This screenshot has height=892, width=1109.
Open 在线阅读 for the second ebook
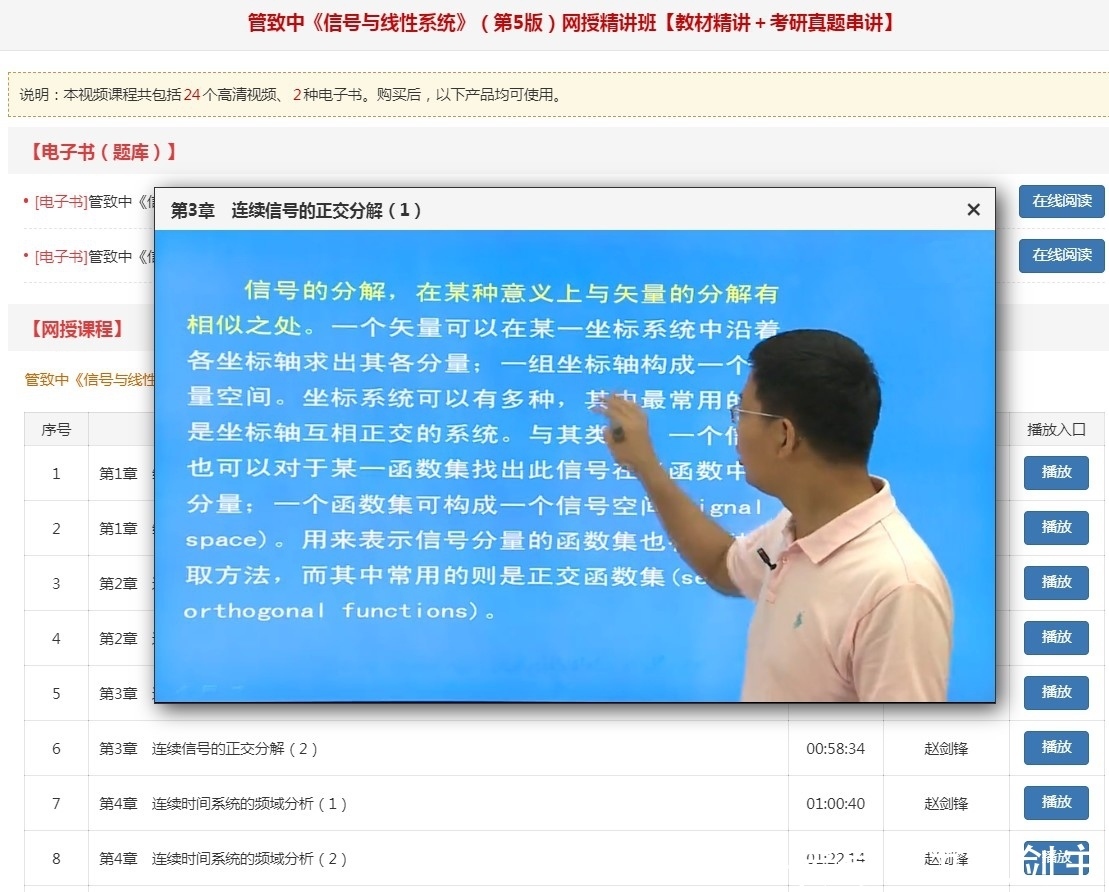coord(1061,256)
